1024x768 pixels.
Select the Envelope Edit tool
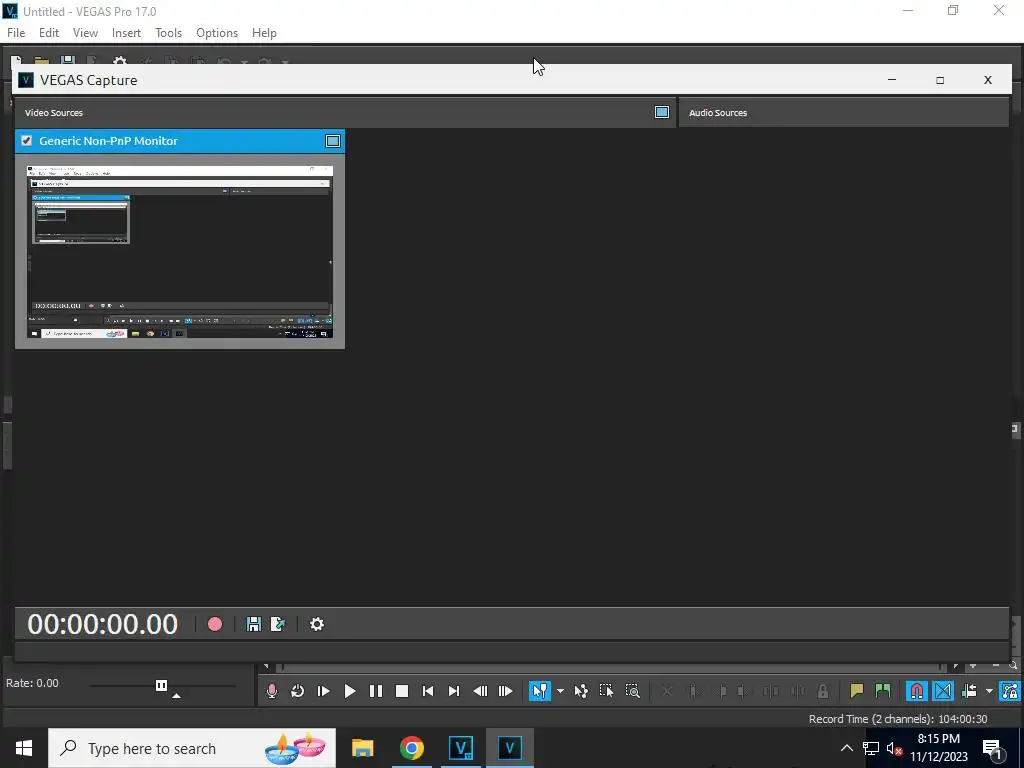click(x=581, y=691)
